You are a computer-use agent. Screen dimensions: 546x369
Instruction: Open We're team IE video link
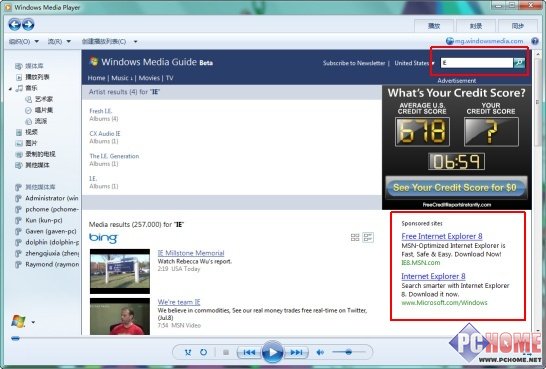[x=179, y=302]
